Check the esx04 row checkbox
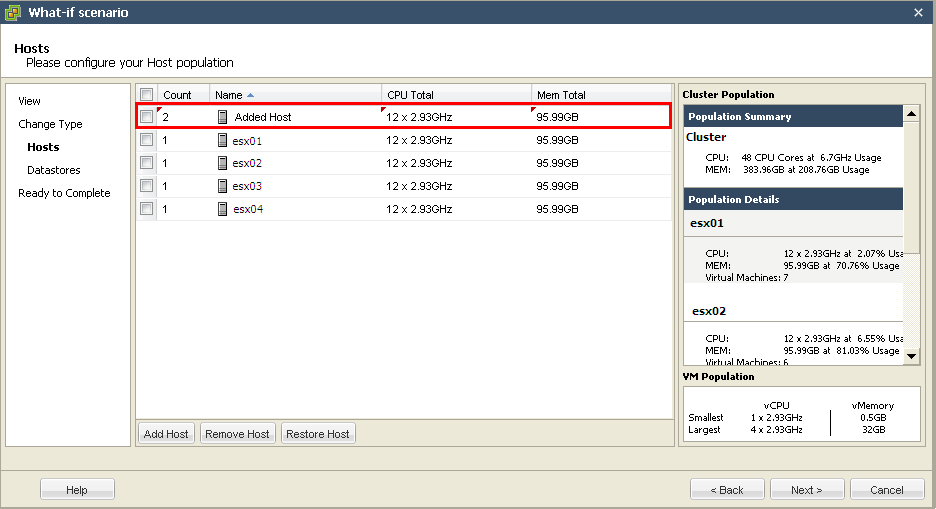 (146, 208)
